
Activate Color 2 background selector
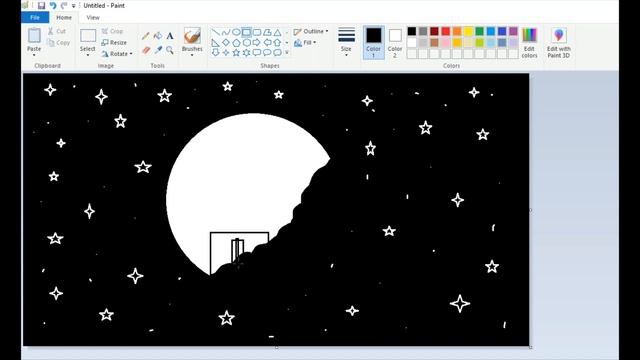coord(395,43)
